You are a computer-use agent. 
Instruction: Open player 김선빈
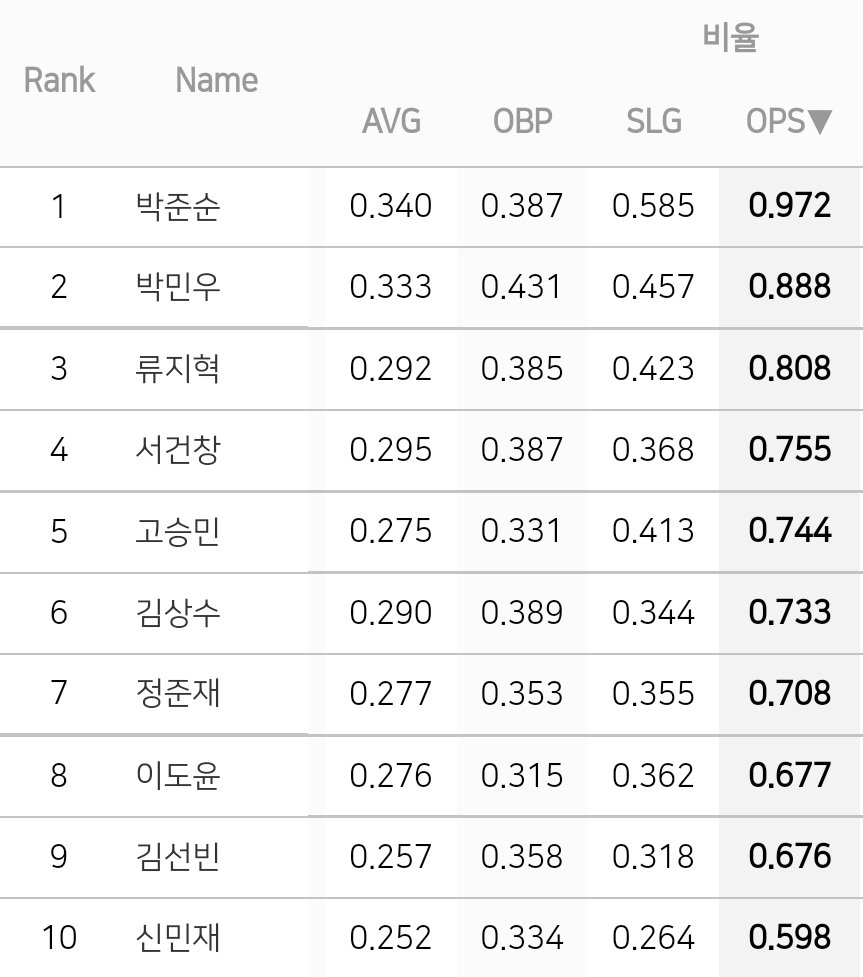point(178,857)
